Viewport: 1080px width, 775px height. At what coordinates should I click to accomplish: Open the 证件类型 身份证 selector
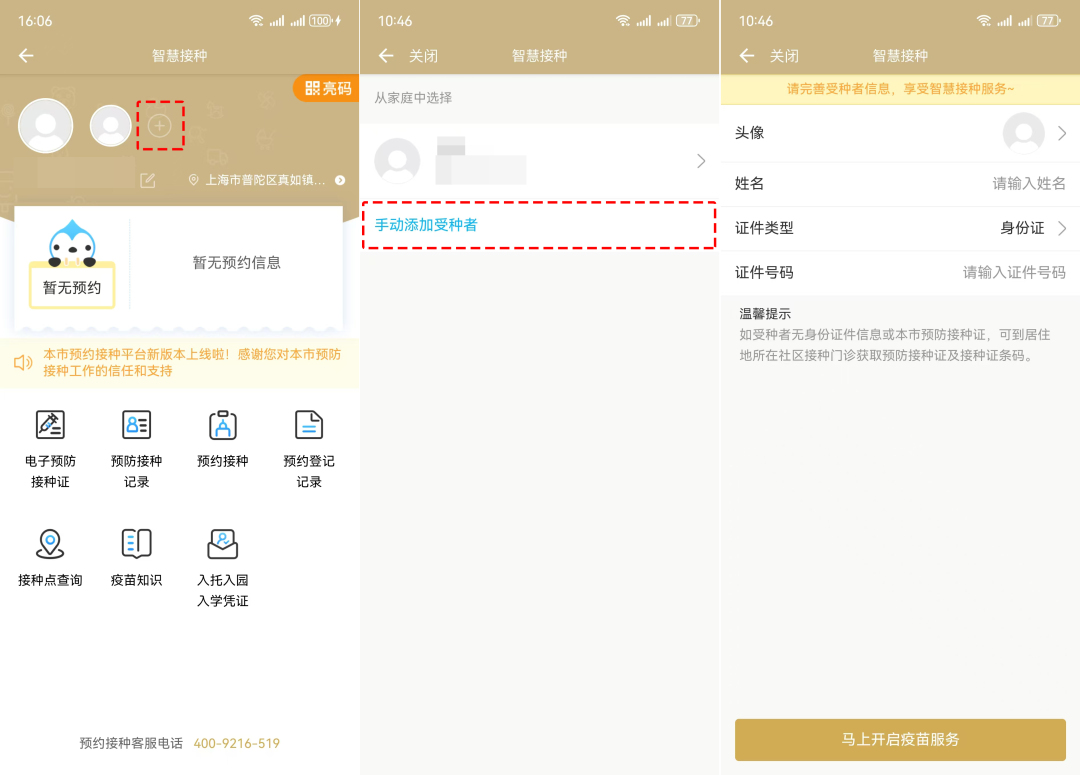pyautogui.click(x=1032, y=228)
